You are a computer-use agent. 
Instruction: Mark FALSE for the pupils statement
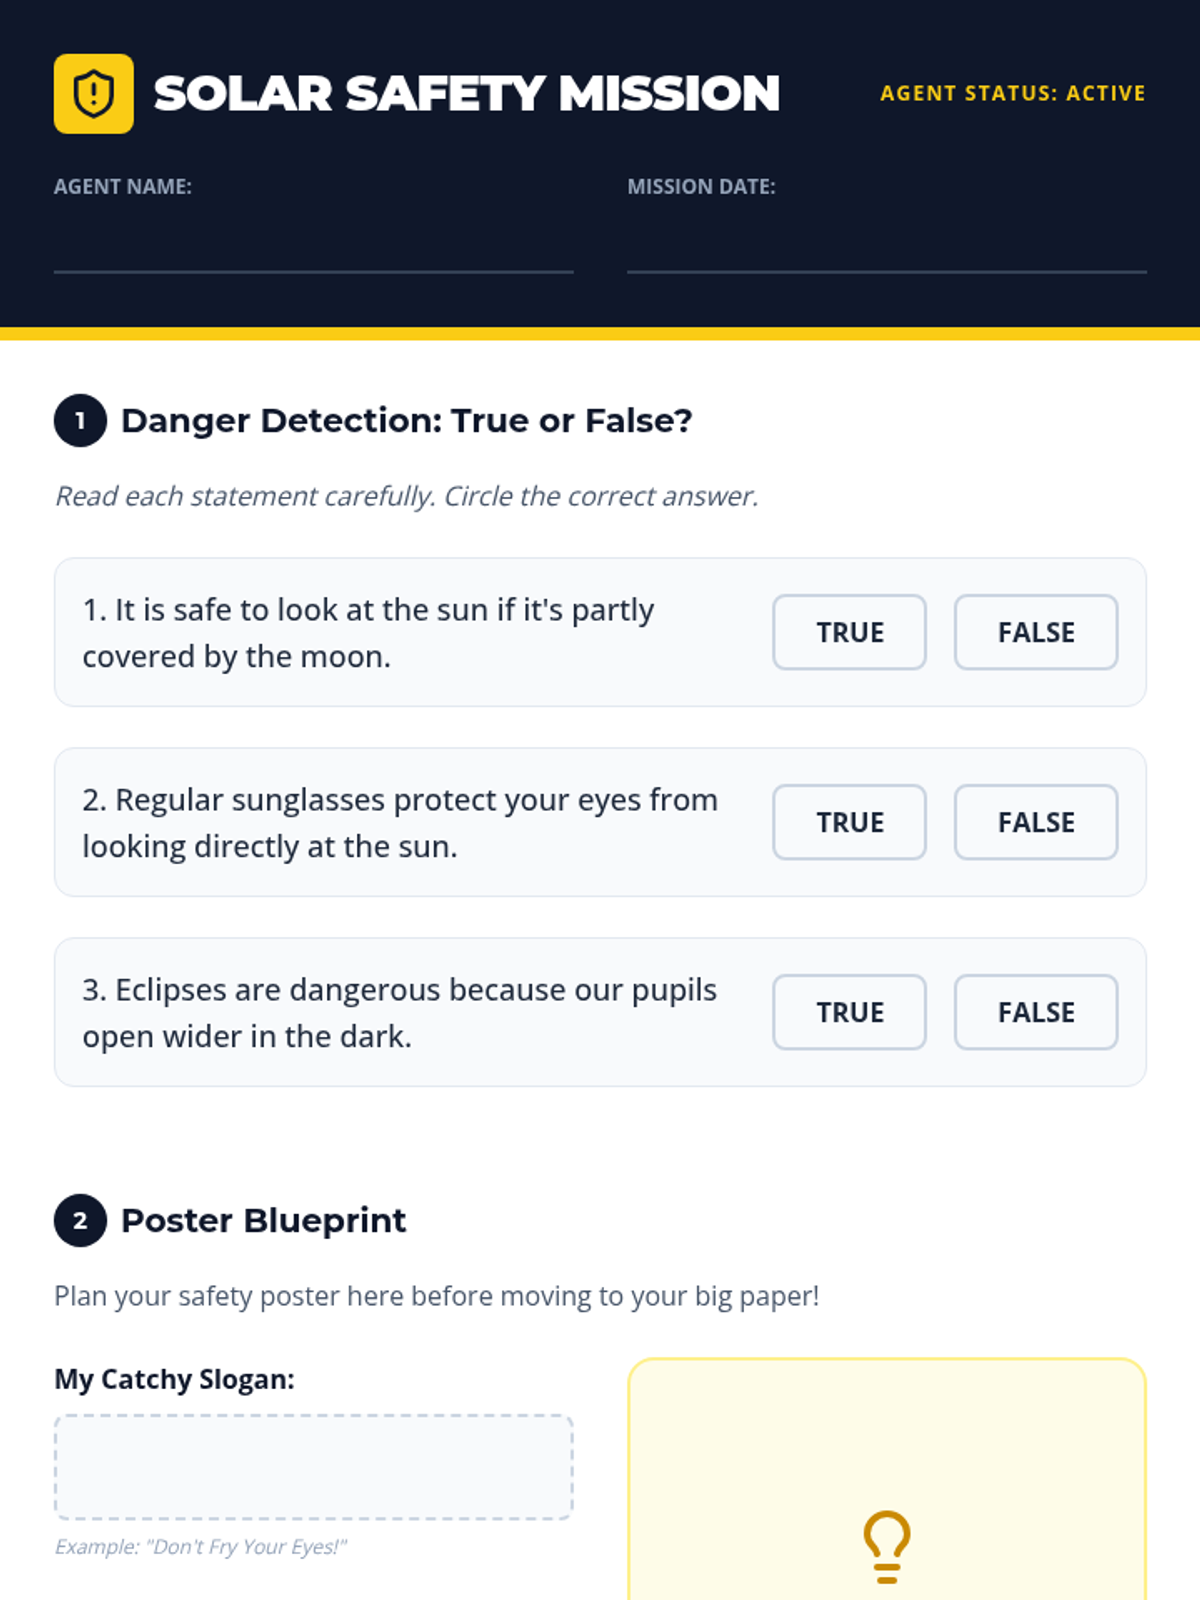(x=1036, y=1012)
